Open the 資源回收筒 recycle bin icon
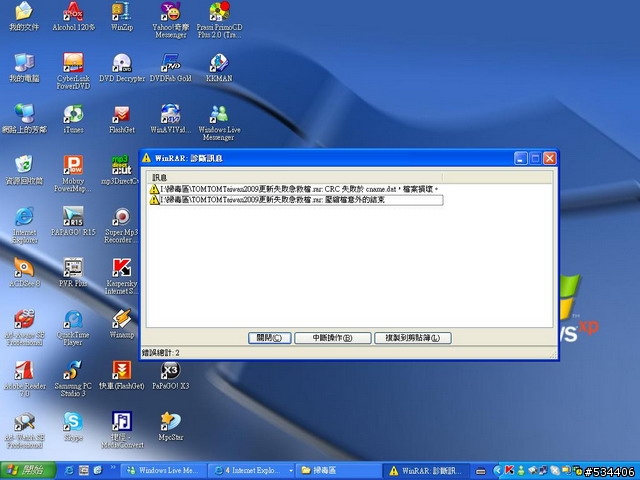This screenshot has height=480, width=640. coord(24,170)
